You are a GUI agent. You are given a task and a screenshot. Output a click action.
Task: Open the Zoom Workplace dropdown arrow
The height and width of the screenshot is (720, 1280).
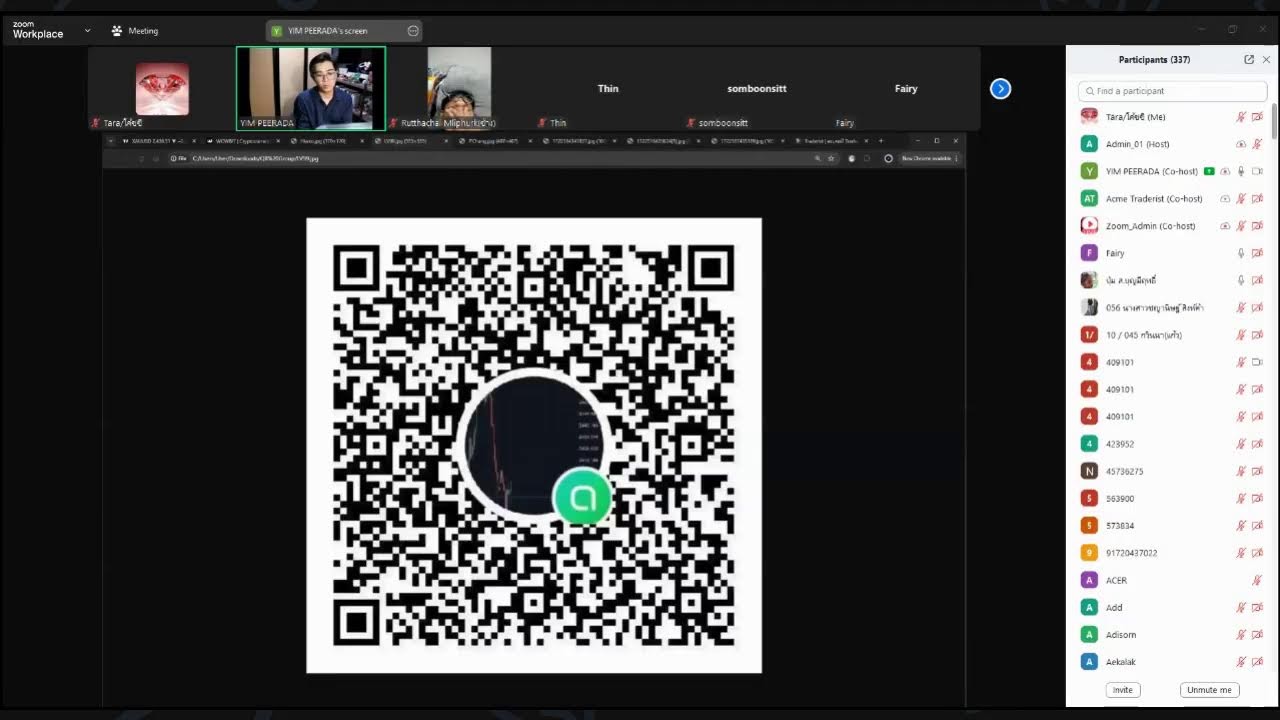(88, 31)
